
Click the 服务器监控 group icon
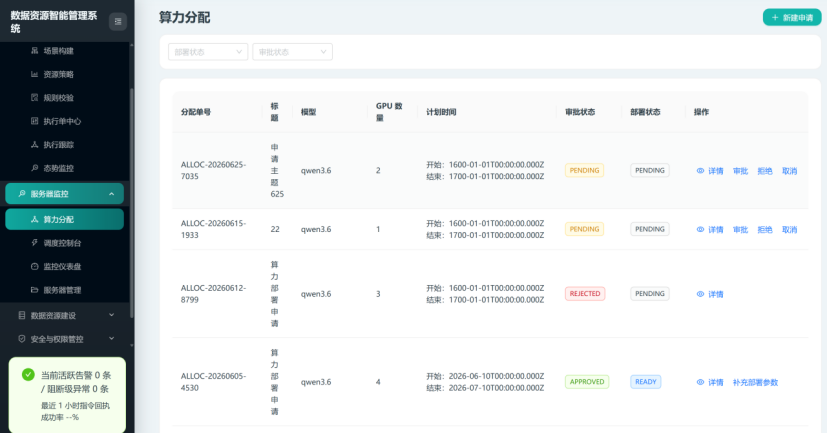pos(22,194)
